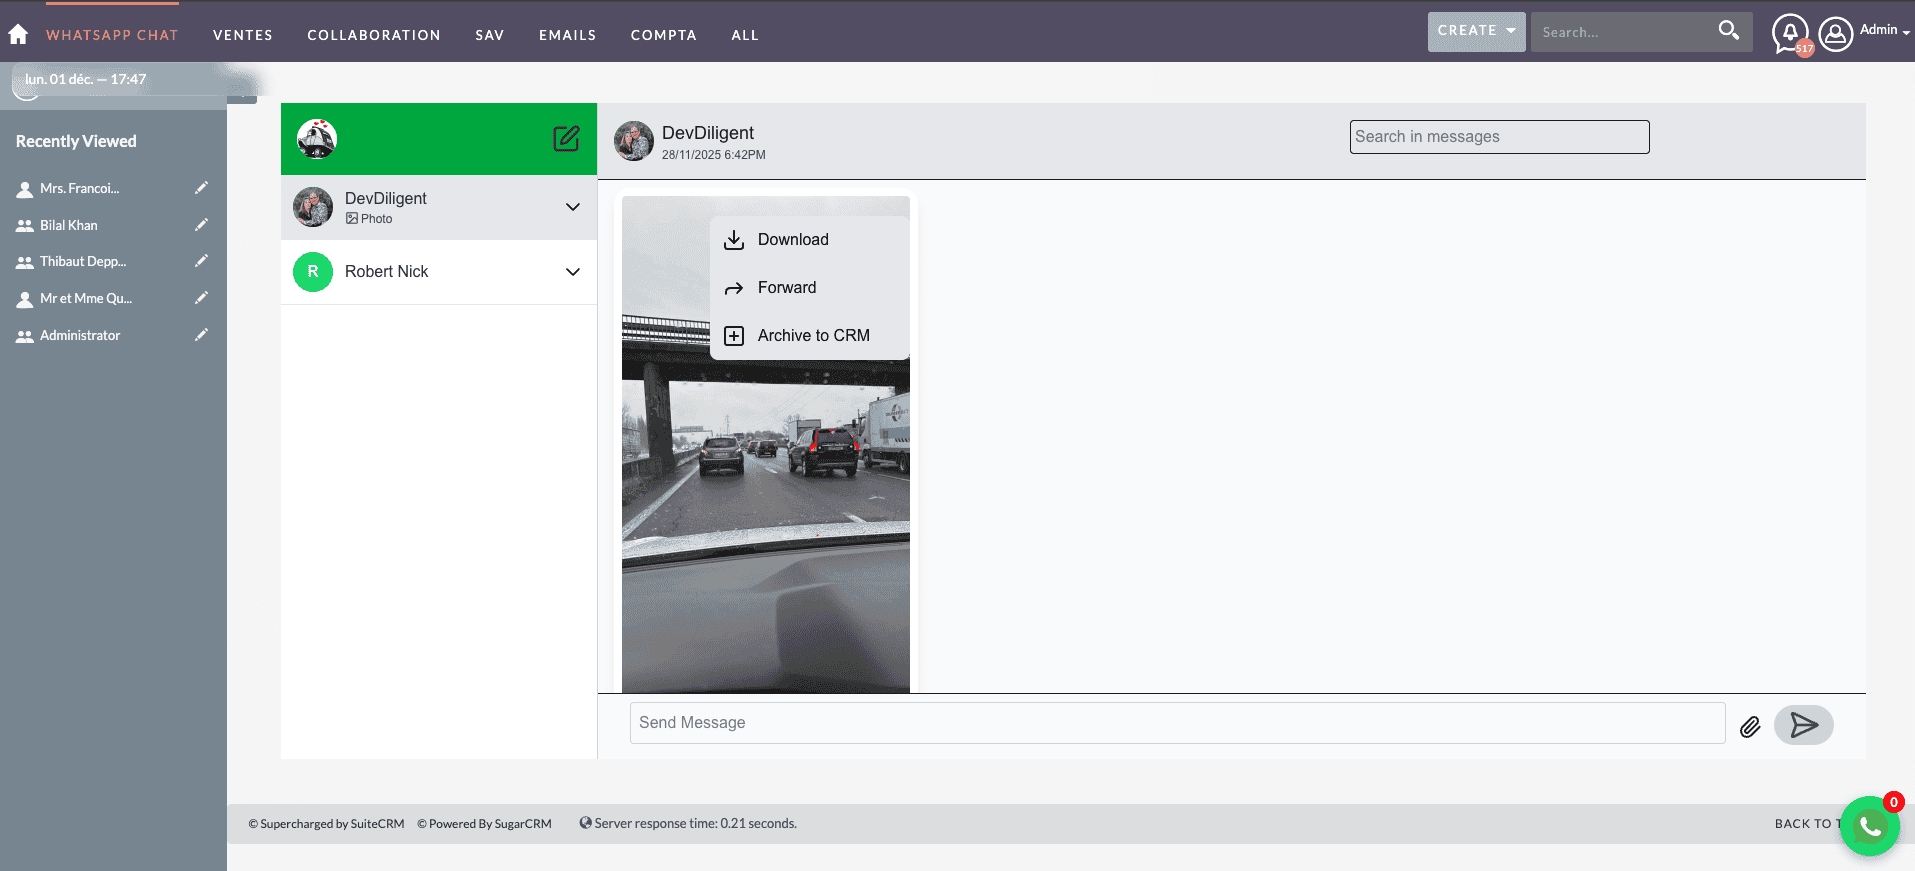Image resolution: width=1915 pixels, height=871 pixels.
Task: Open the green floating phone call widget
Action: (1869, 826)
